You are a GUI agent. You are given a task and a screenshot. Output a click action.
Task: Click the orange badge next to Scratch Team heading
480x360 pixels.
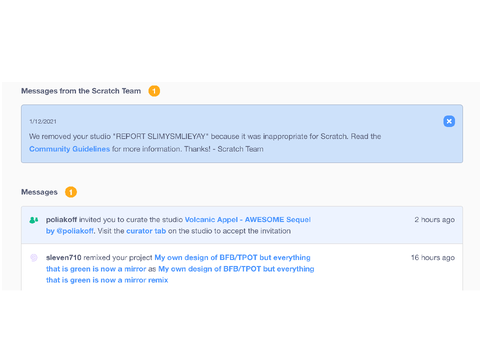[154, 91]
